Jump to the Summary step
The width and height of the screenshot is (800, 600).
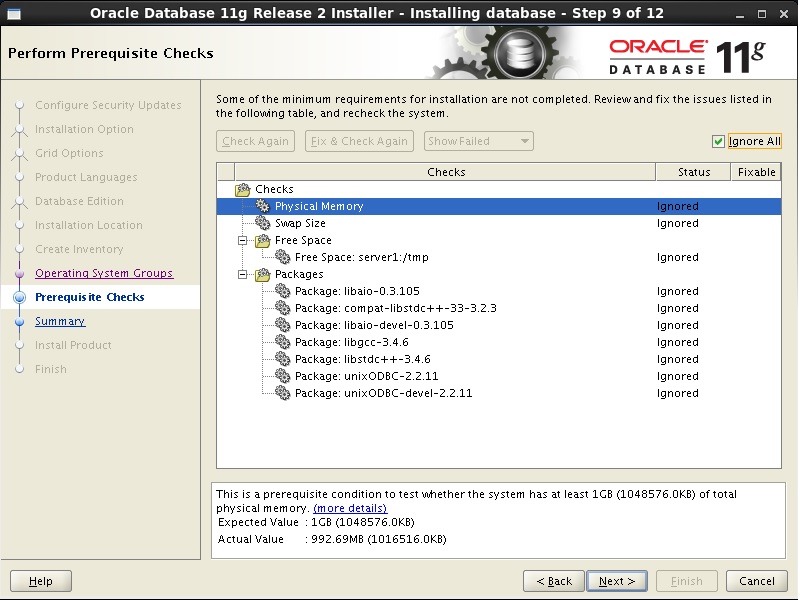[60, 321]
